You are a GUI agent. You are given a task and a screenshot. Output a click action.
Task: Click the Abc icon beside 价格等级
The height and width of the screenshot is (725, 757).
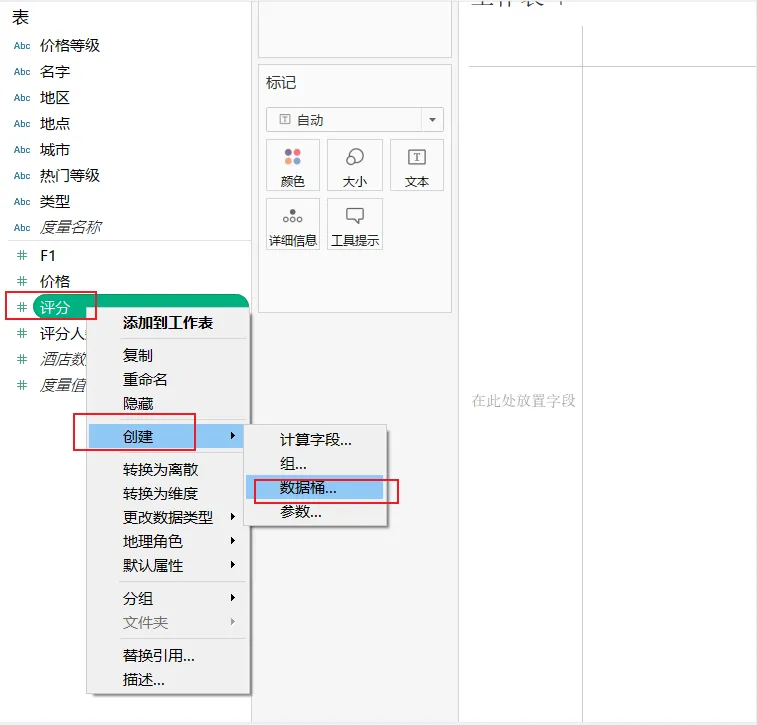(x=22, y=46)
